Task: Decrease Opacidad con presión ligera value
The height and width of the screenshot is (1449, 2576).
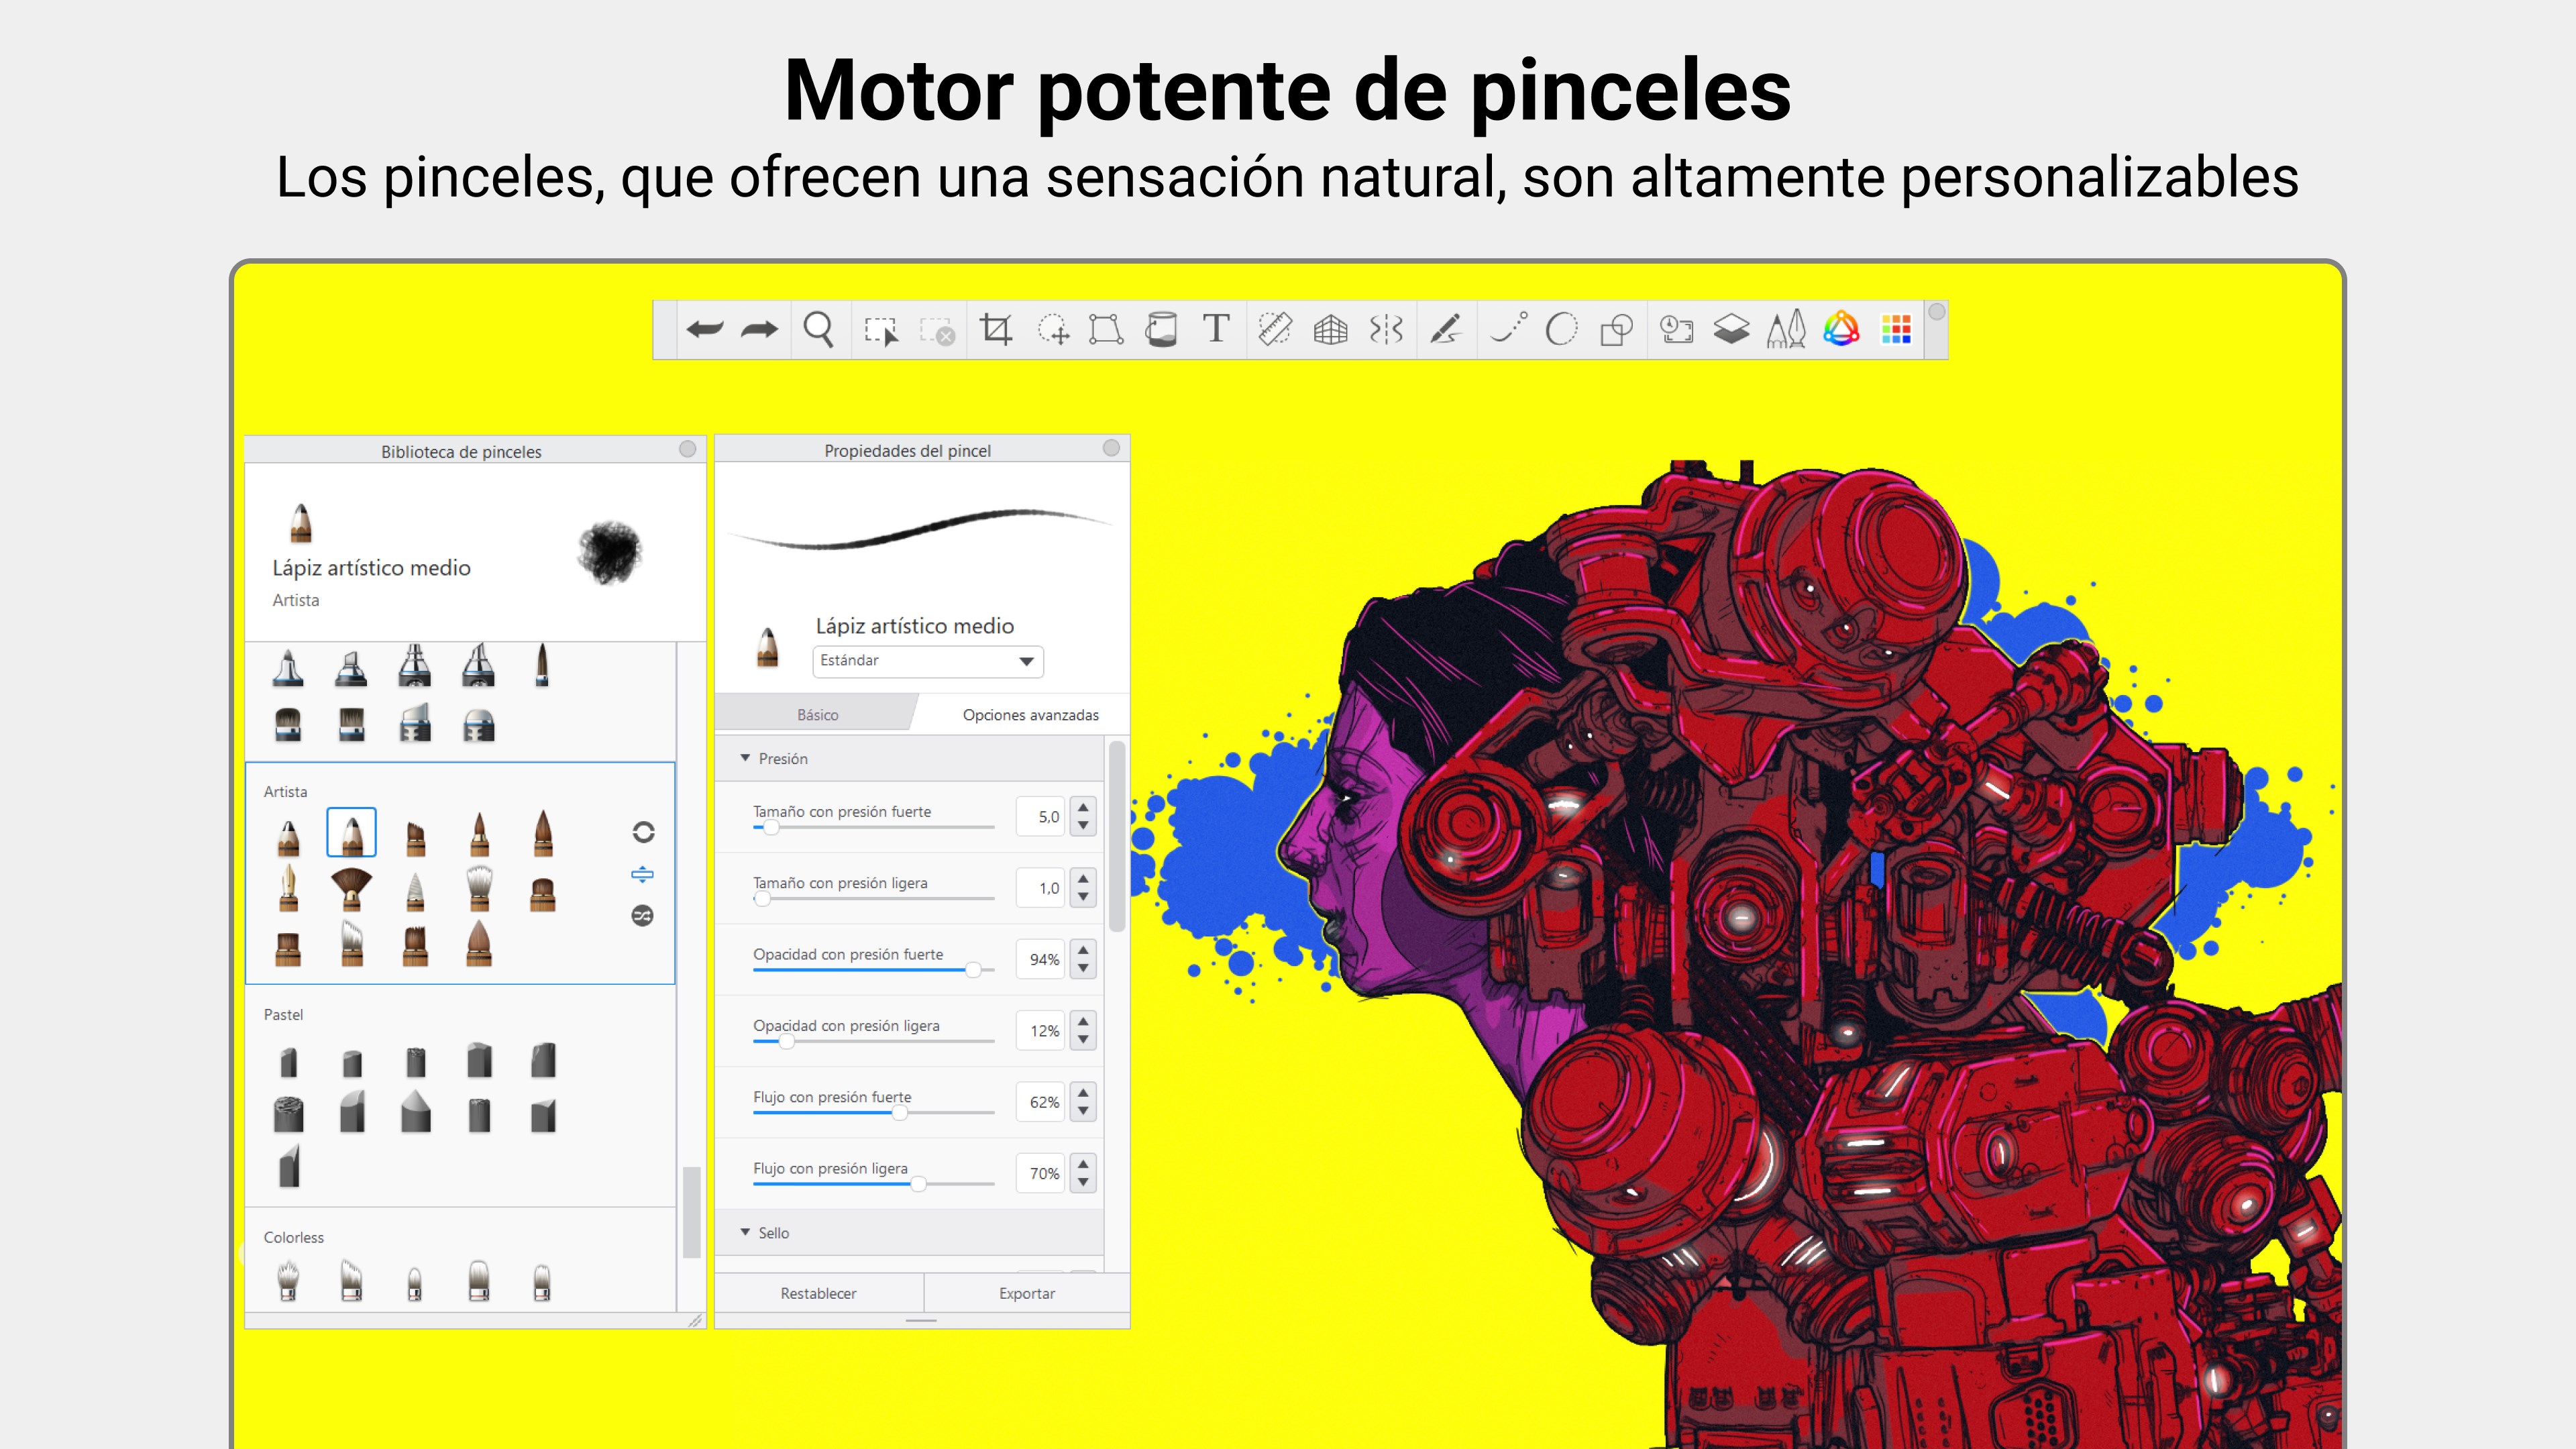Action: 1083,1040
